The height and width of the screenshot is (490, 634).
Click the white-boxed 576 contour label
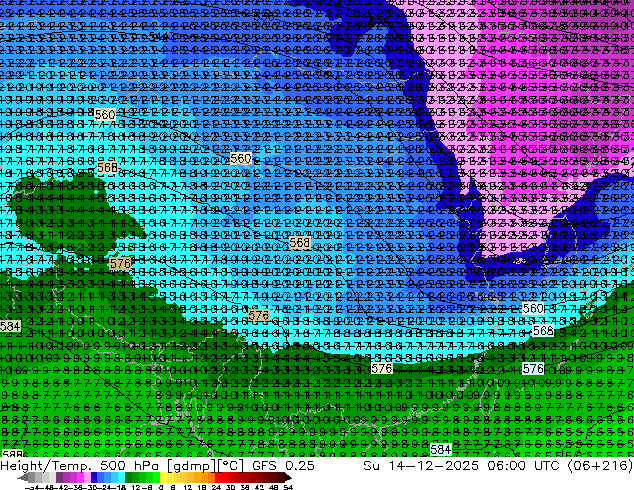[533, 369]
